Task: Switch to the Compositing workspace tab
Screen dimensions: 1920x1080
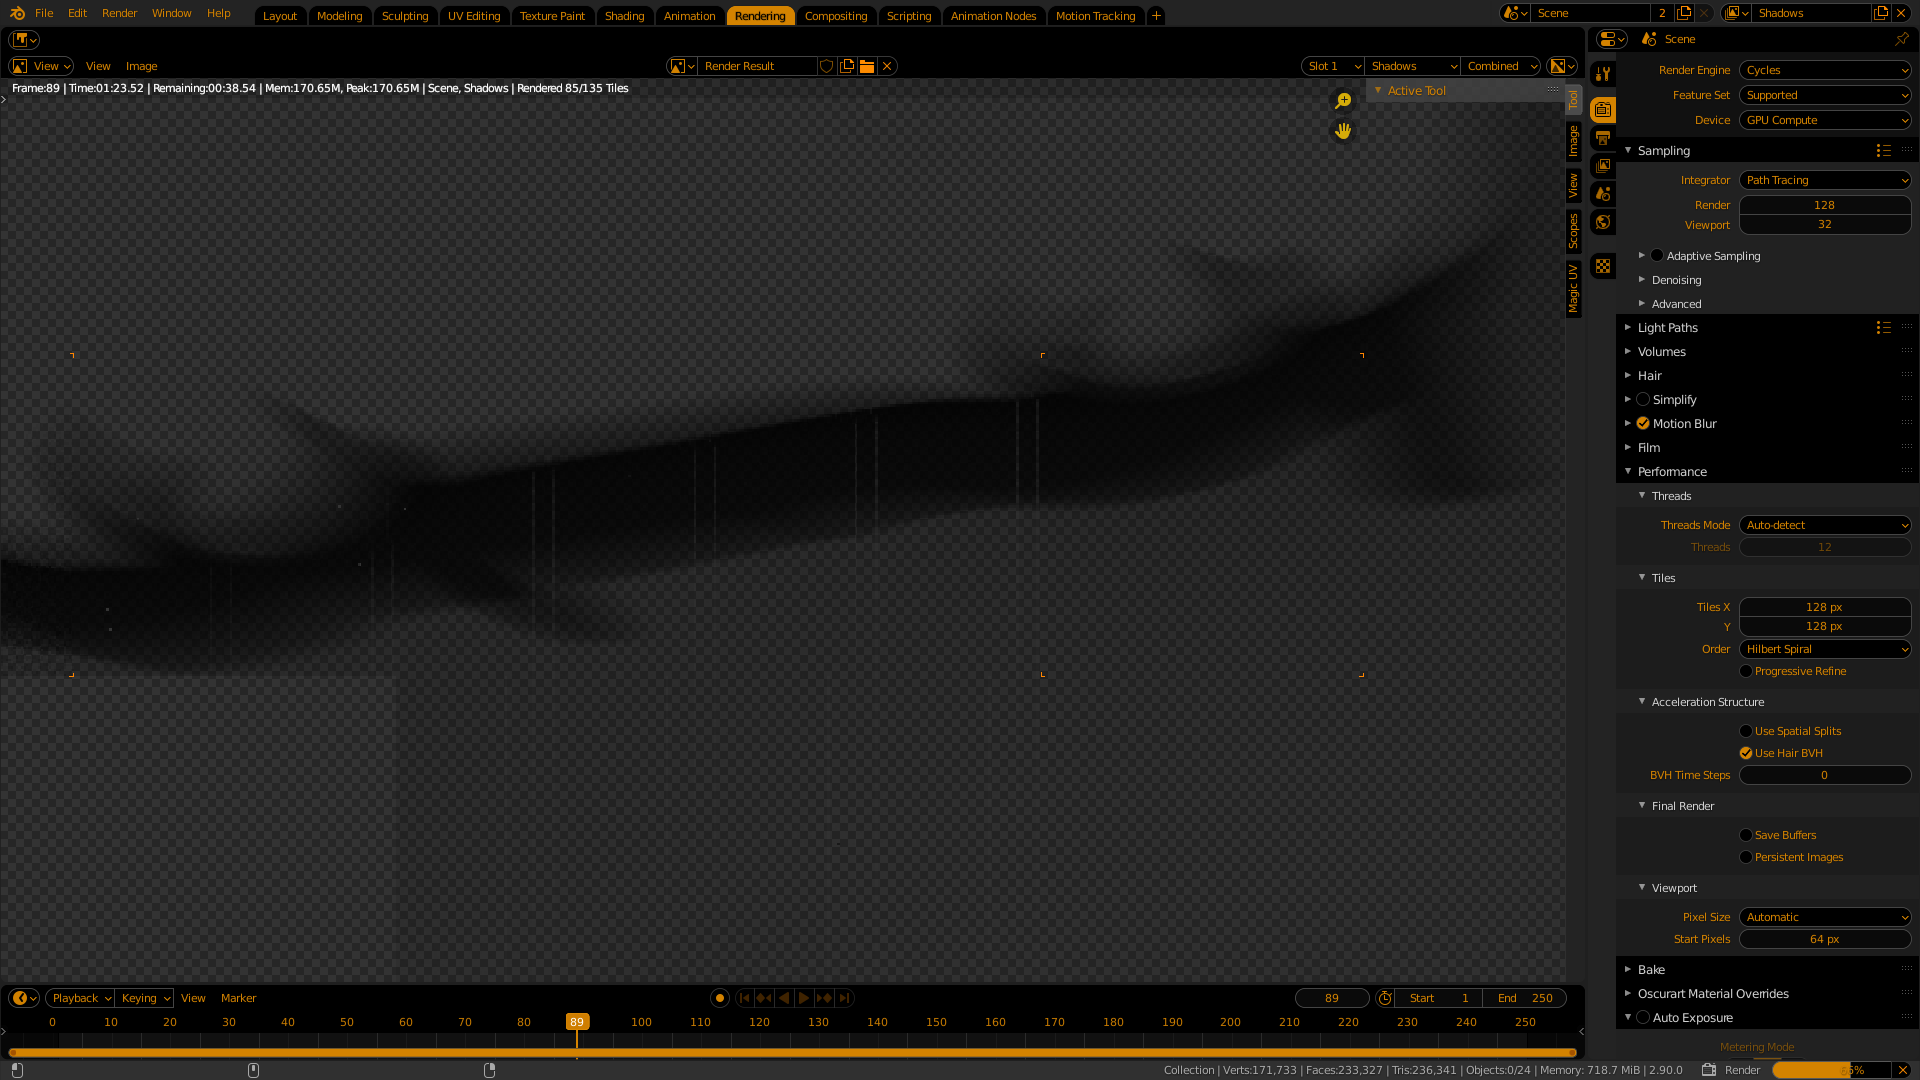Action: tap(836, 16)
